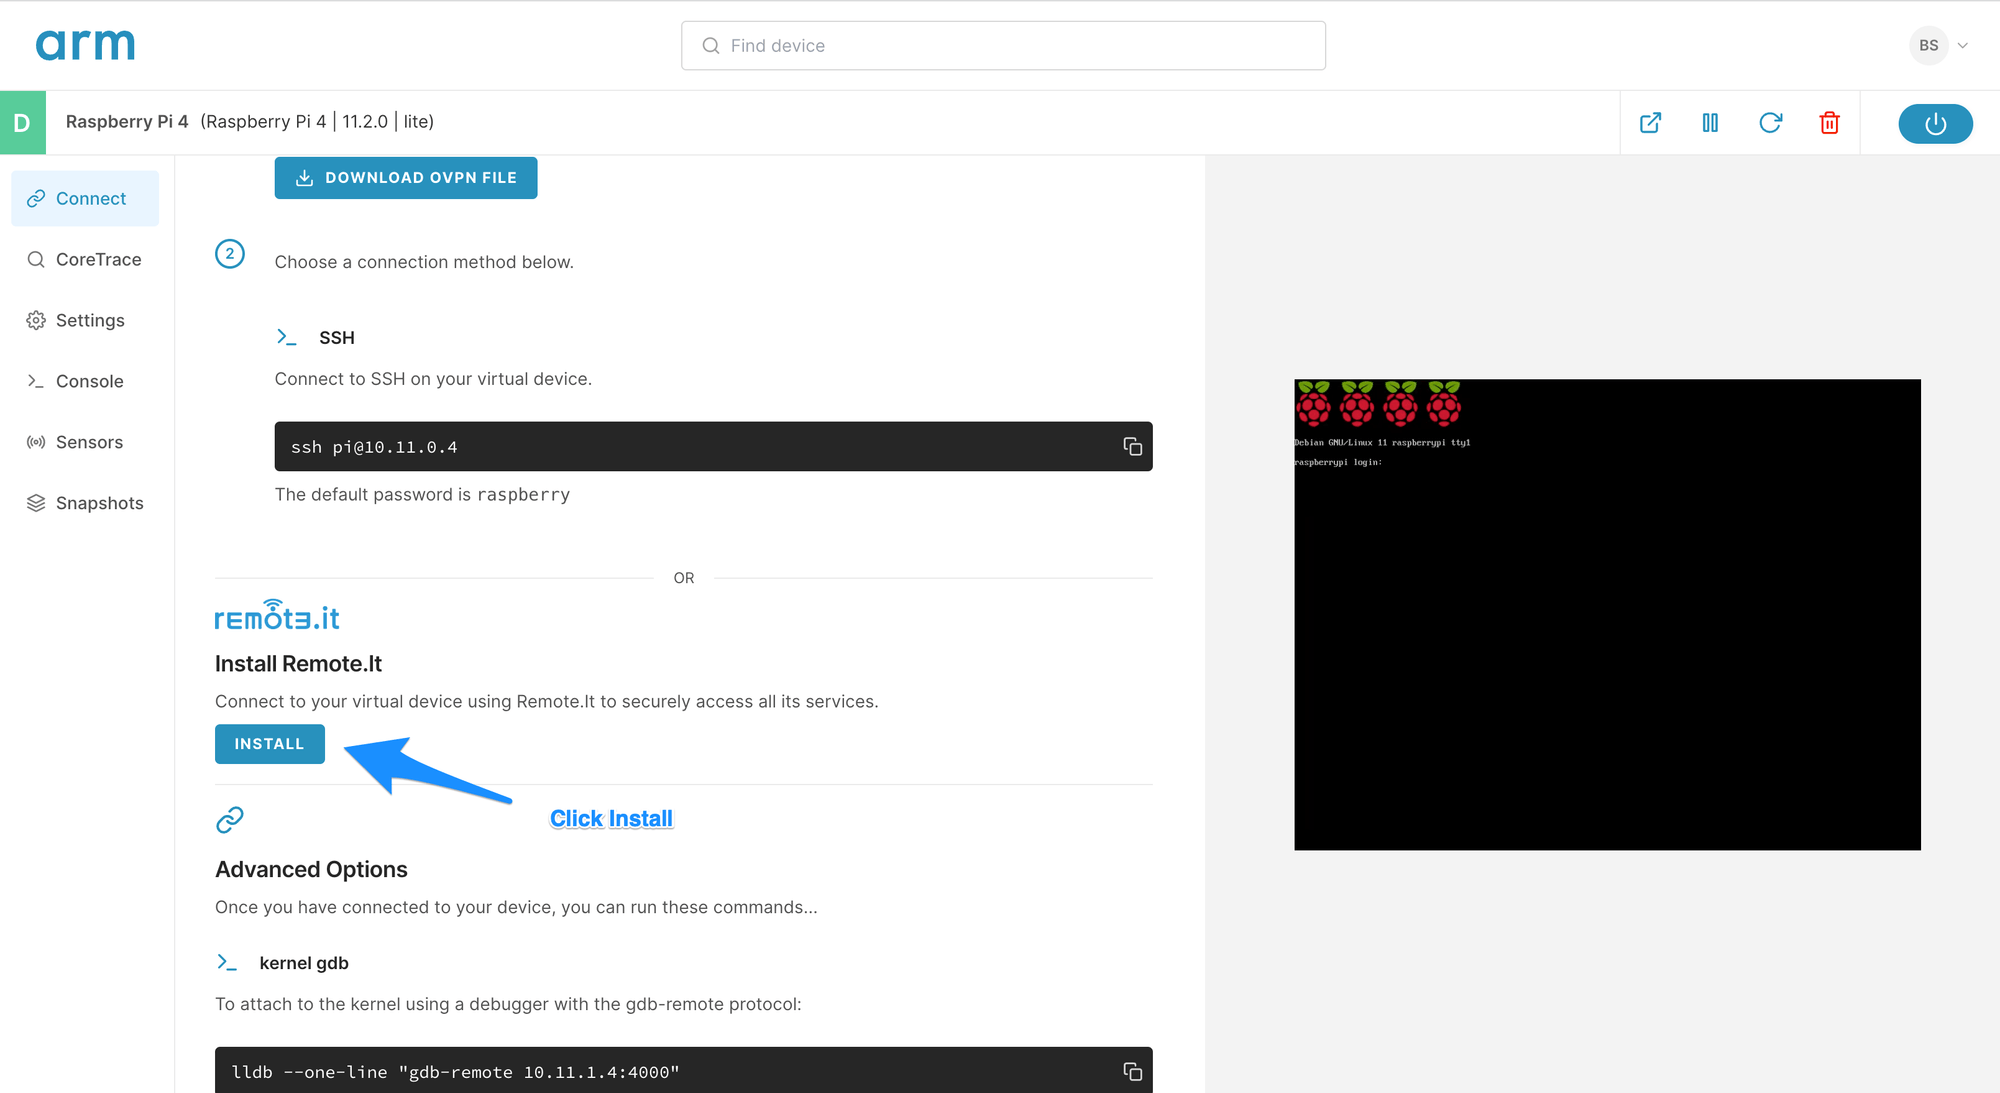Click the Find device search field
The image size is (2000, 1093).
click(x=1003, y=46)
